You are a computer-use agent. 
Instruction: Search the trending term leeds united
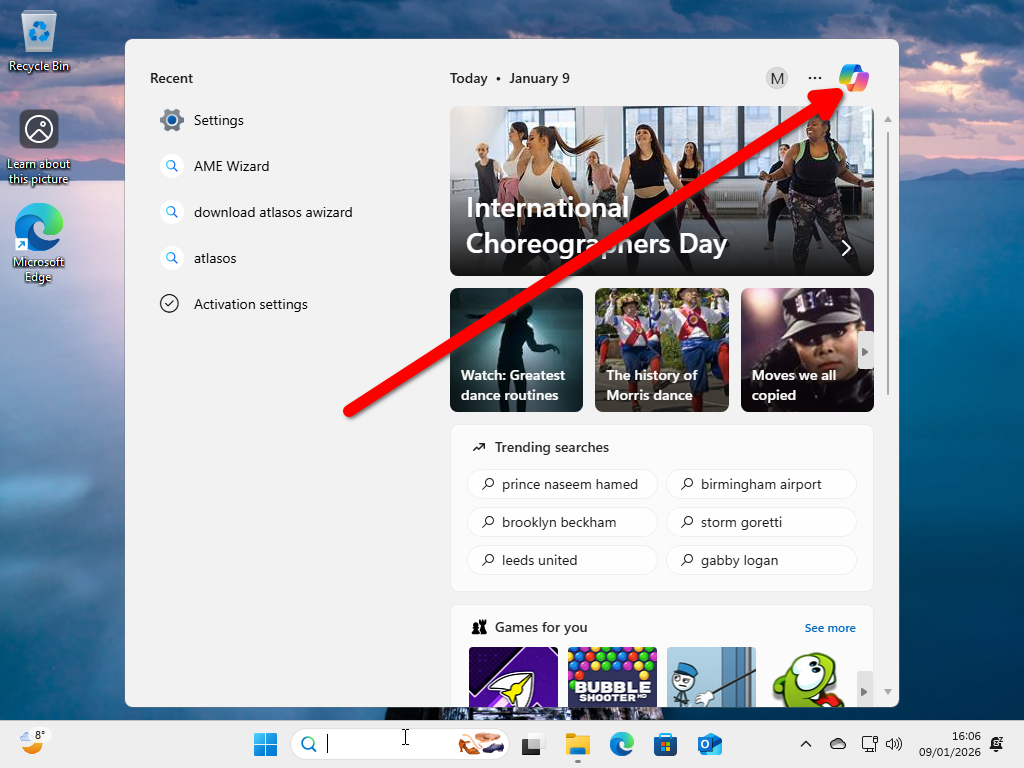click(562, 560)
